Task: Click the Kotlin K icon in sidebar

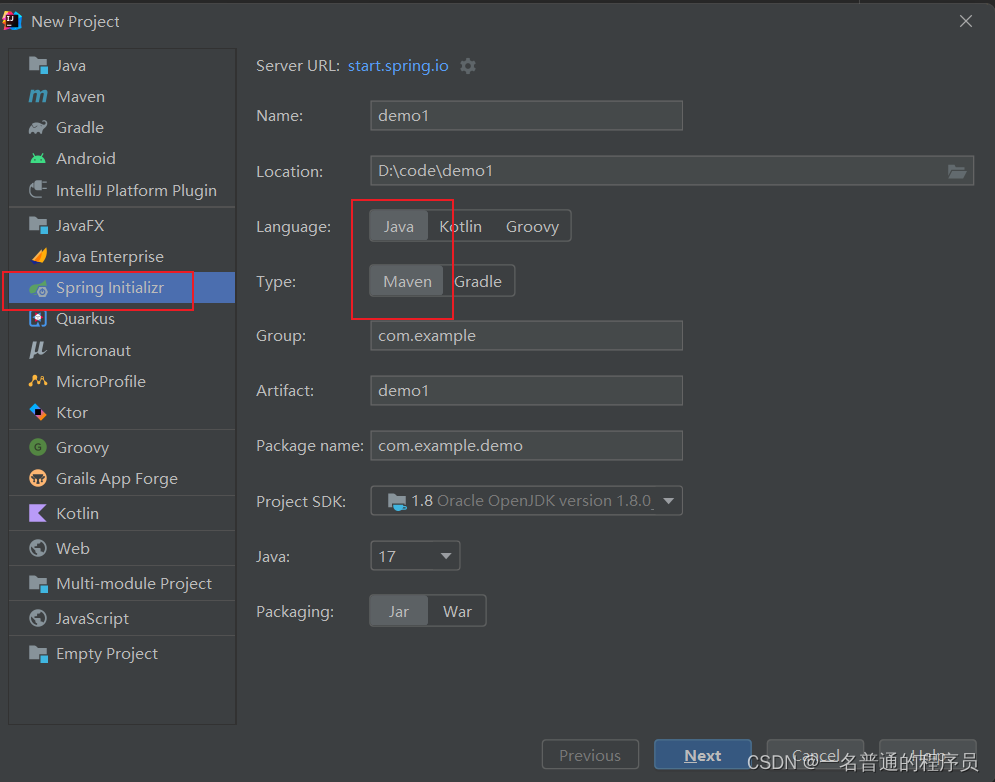Action: [x=38, y=513]
